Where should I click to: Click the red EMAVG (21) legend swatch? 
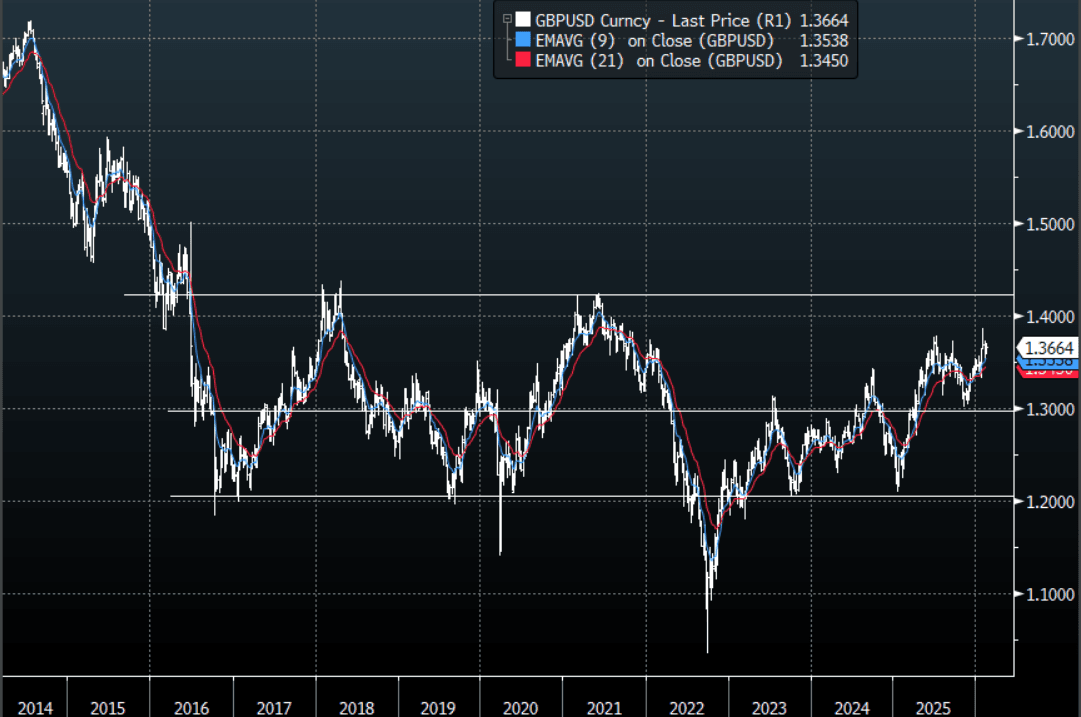tap(523, 60)
